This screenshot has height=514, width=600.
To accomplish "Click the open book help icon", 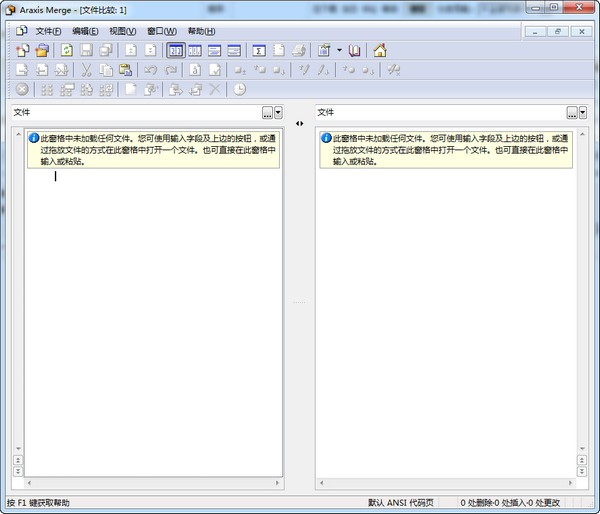I will [x=354, y=51].
